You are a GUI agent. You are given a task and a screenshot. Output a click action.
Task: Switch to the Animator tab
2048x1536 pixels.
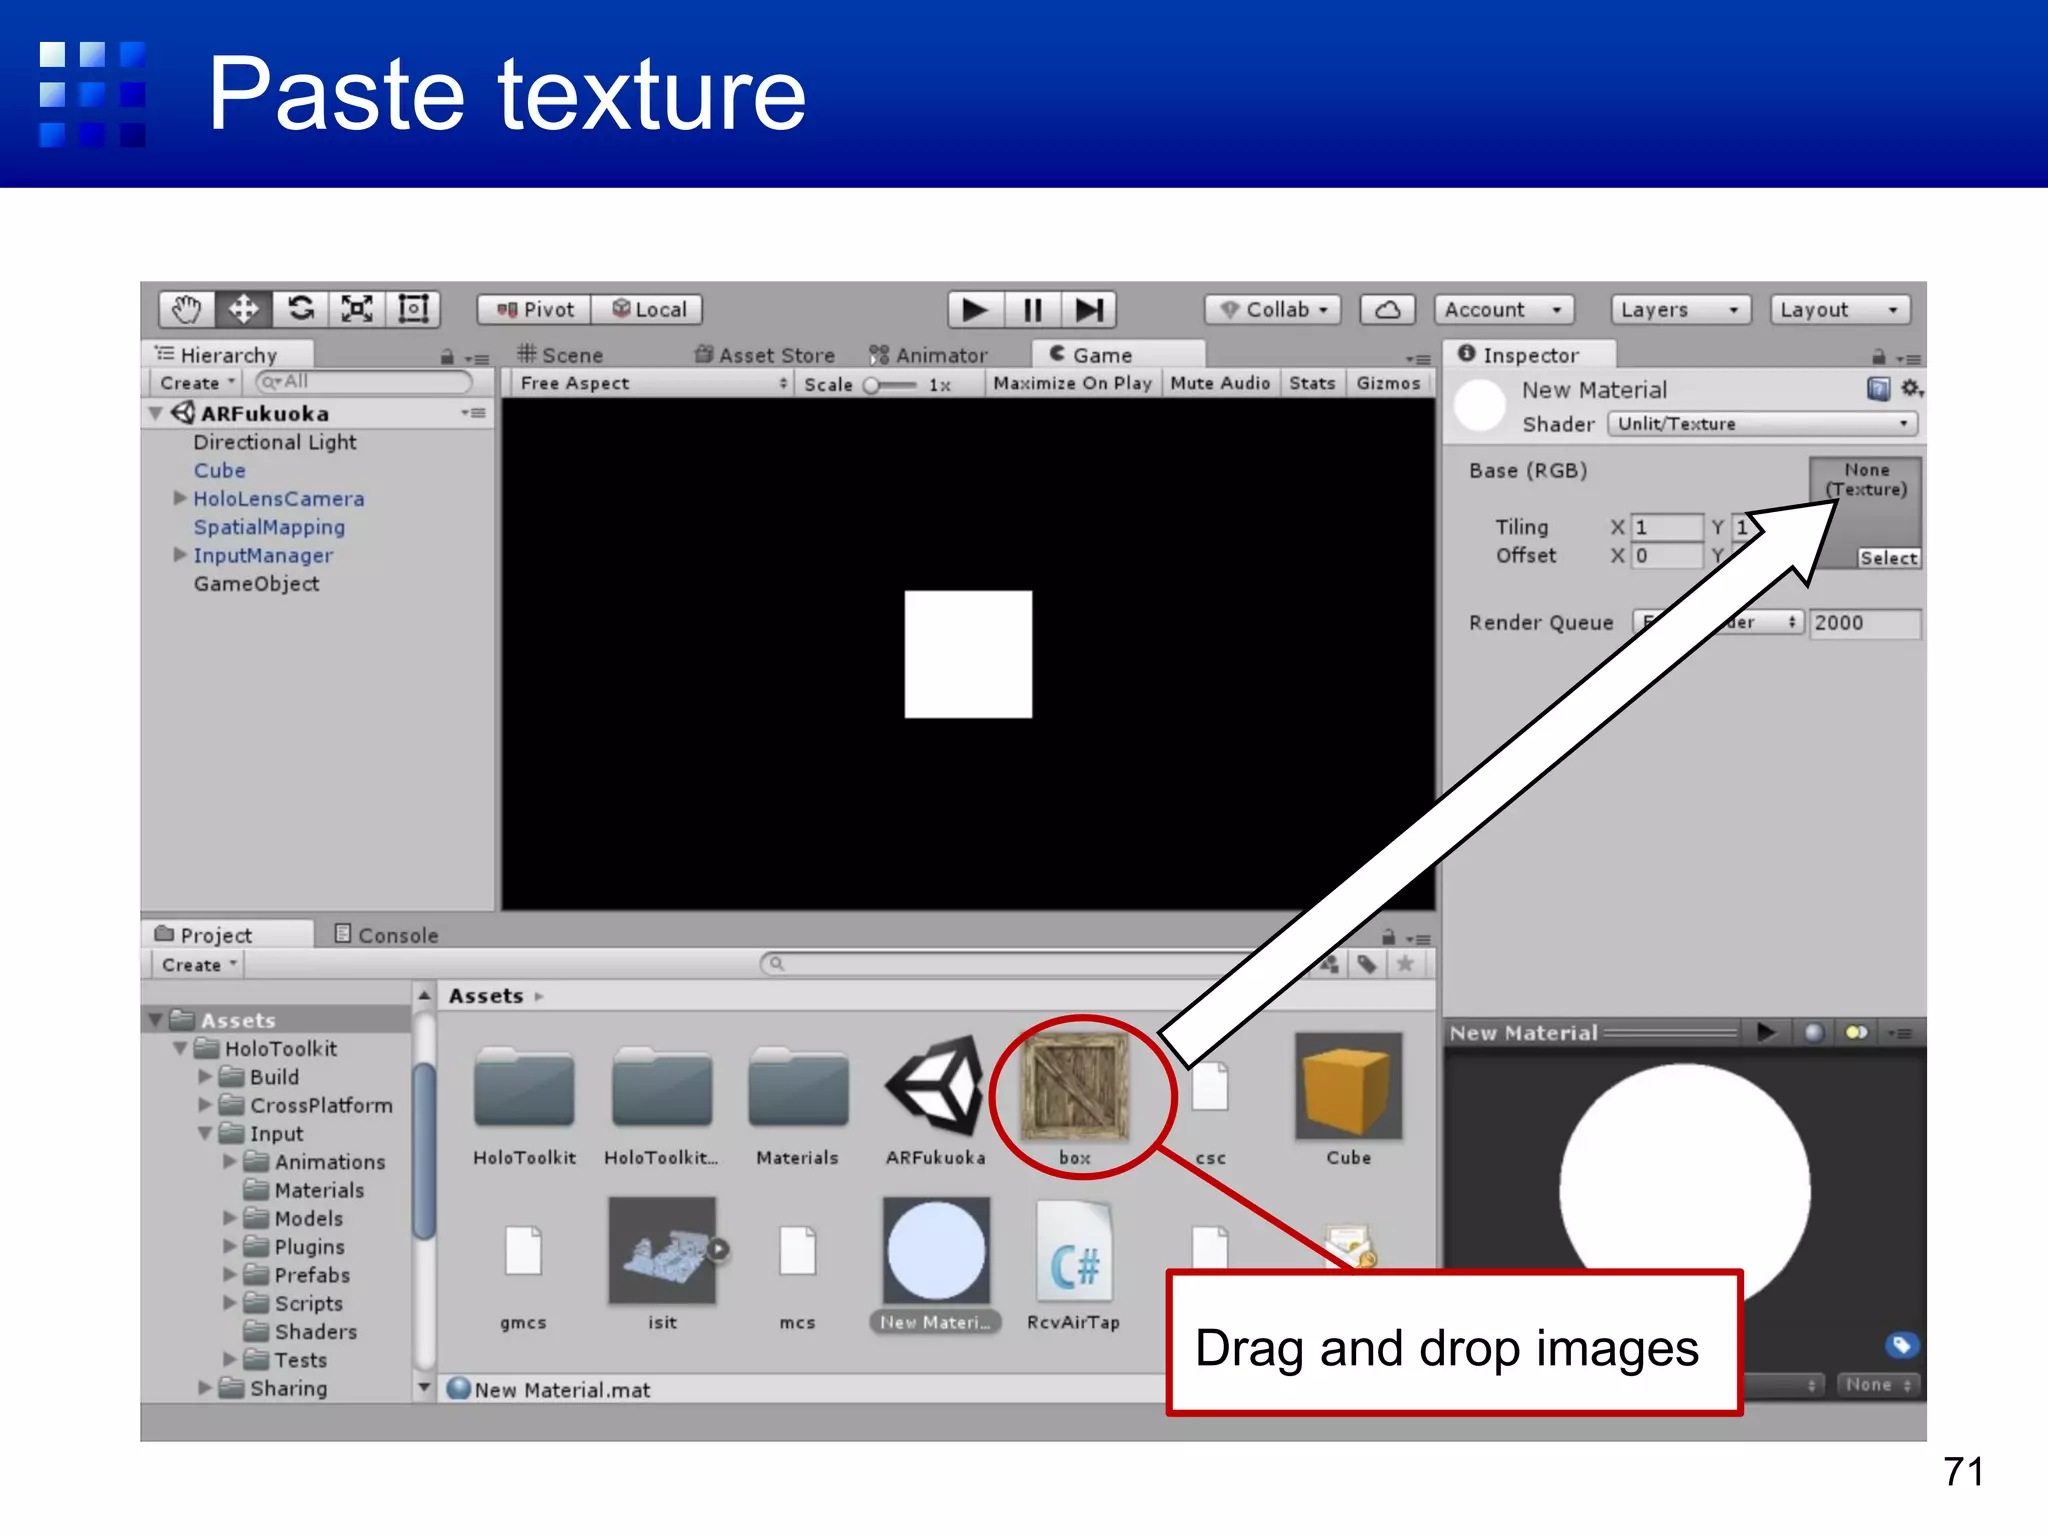(x=928, y=355)
